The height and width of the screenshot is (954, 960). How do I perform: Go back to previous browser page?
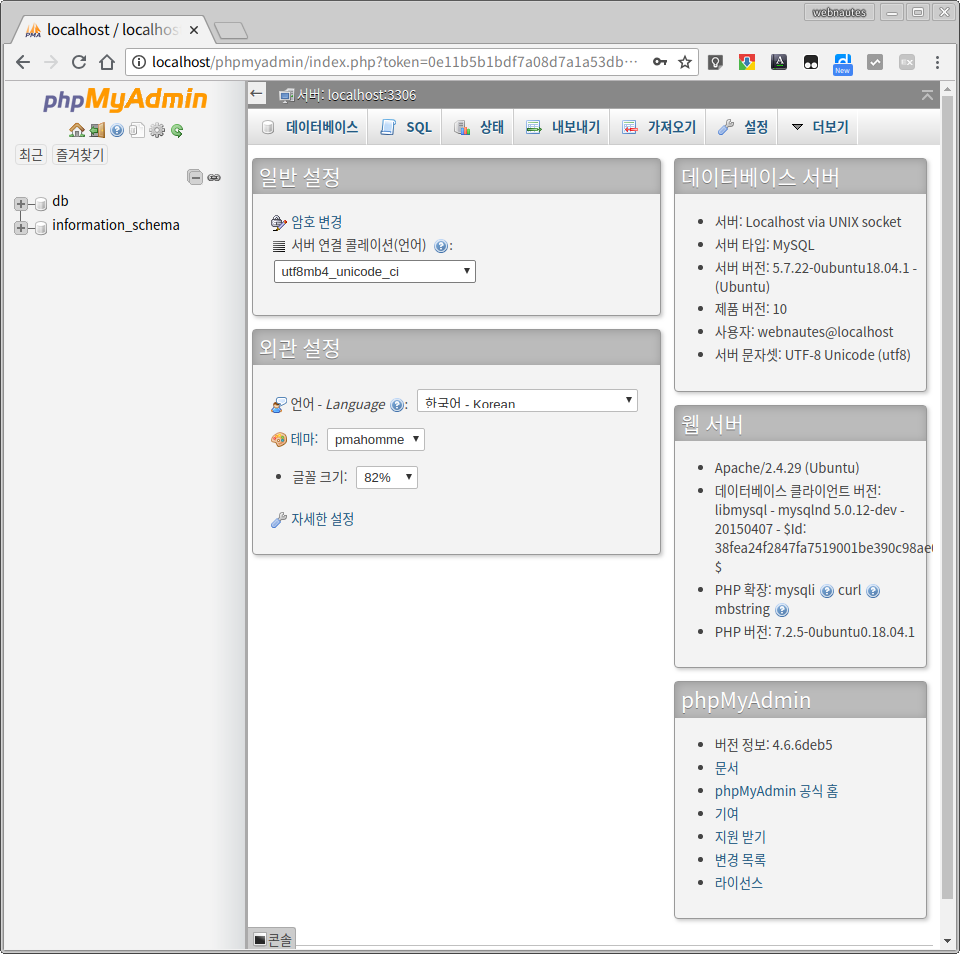pyautogui.click(x=23, y=62)
